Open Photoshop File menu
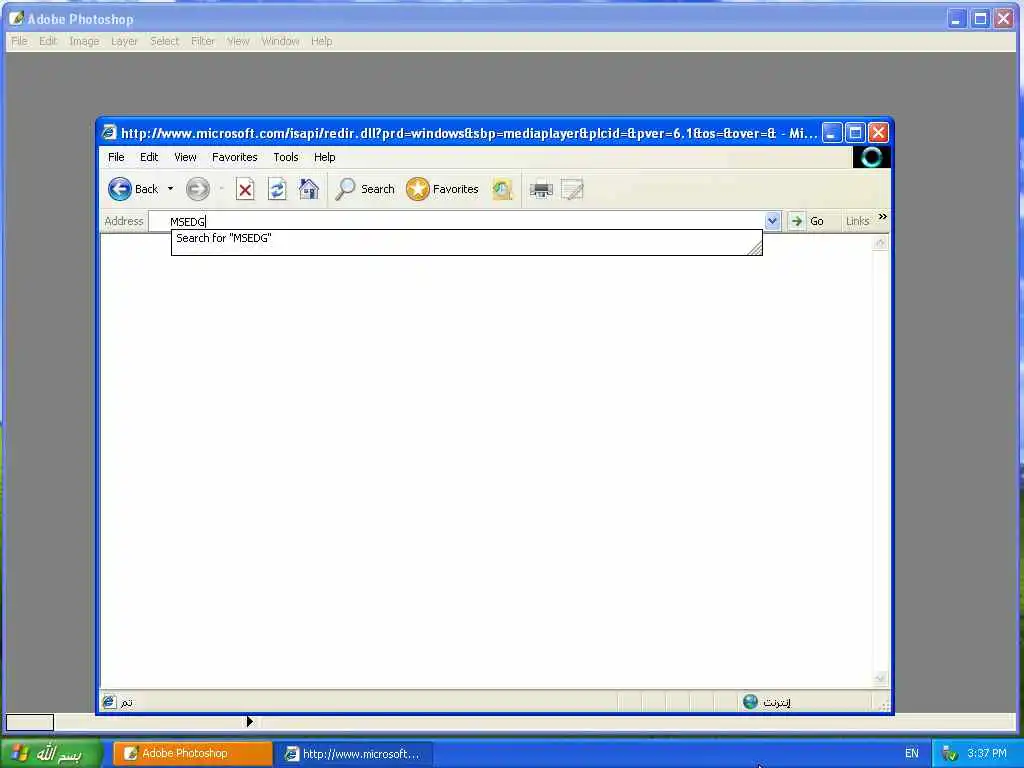 [20, 41]
